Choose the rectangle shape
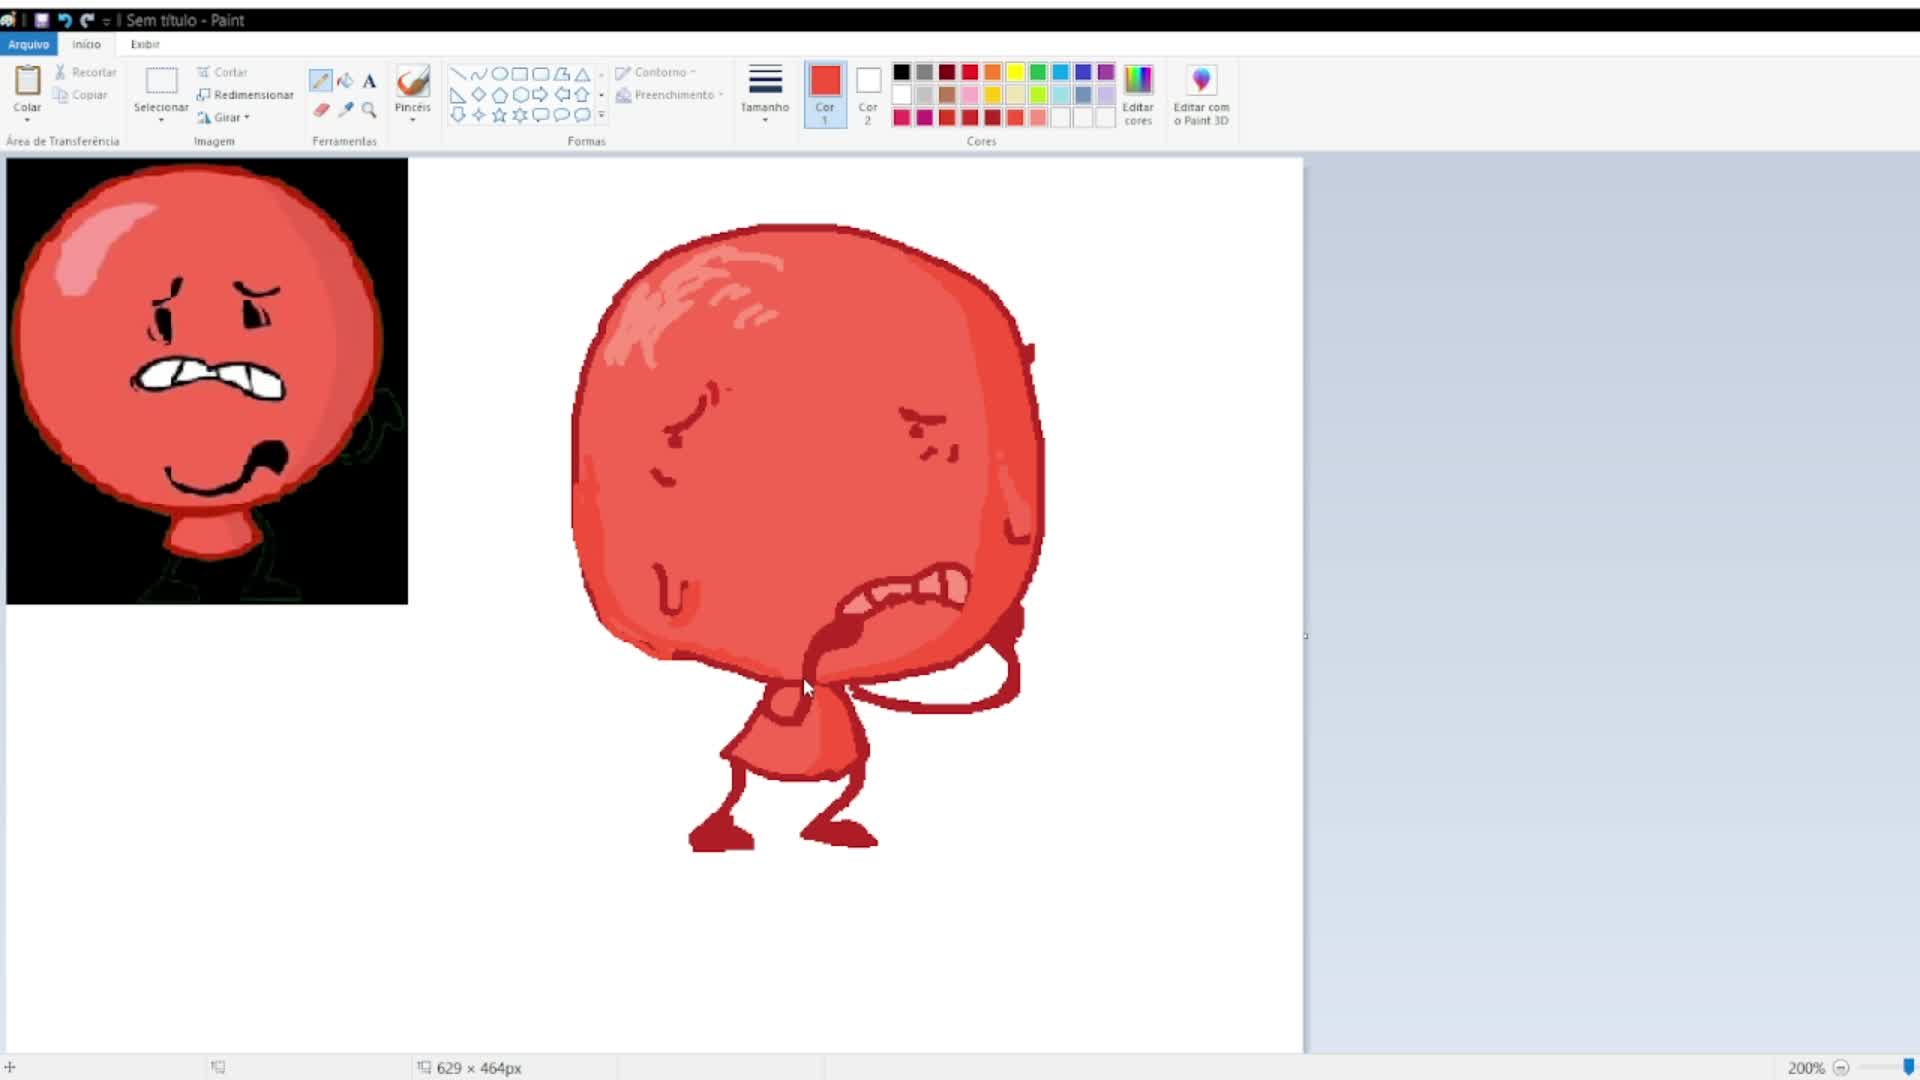The height and width of the screenshot is (1080, 1920). click(520, 74)
